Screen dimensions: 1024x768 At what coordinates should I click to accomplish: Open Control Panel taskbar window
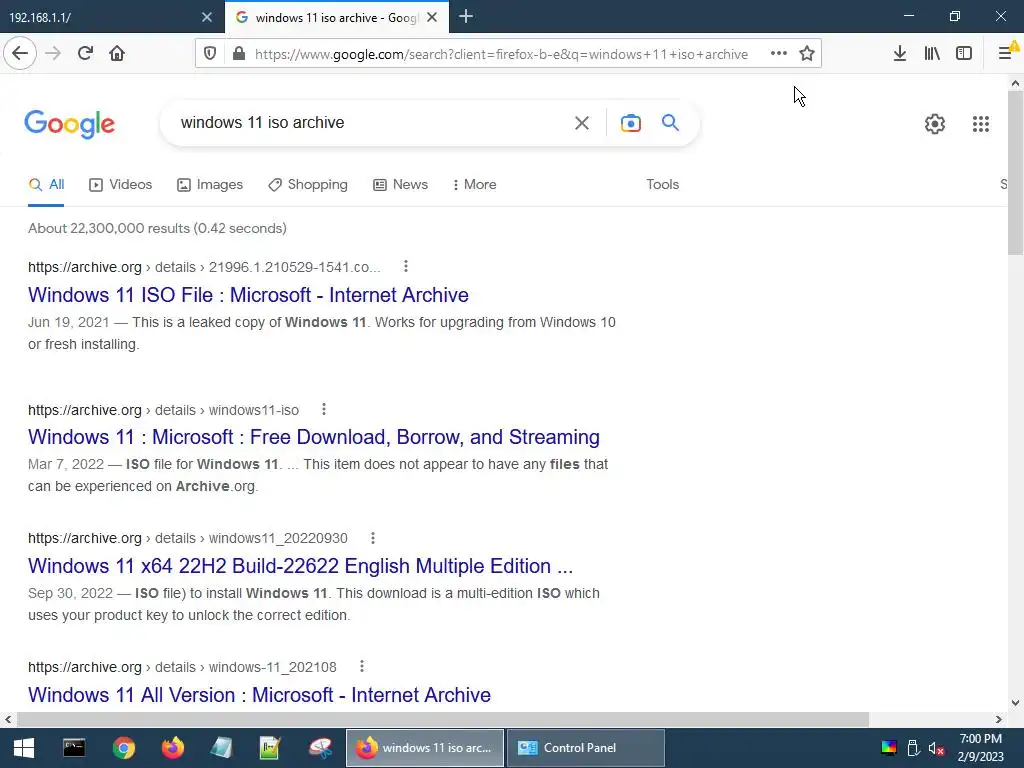tap(586, 748)
